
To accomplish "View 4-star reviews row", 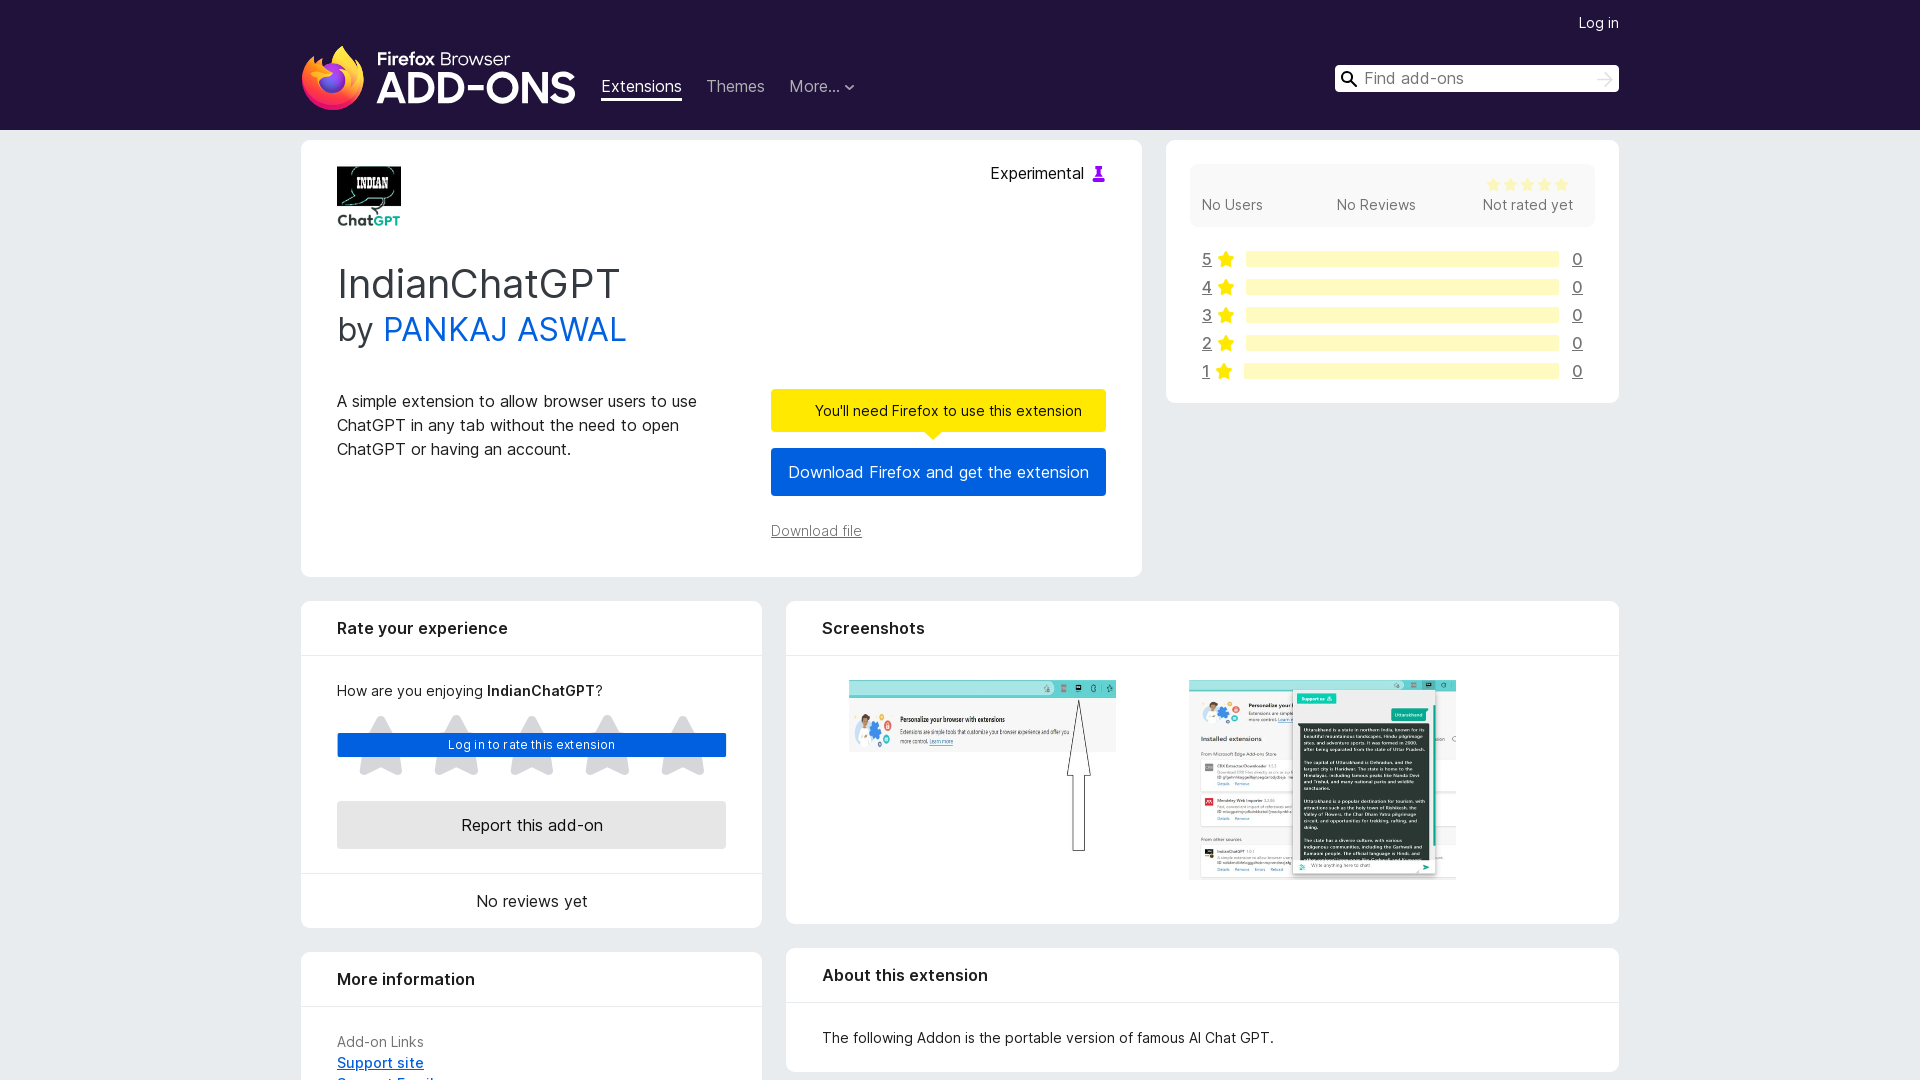I will [1392, 288].
